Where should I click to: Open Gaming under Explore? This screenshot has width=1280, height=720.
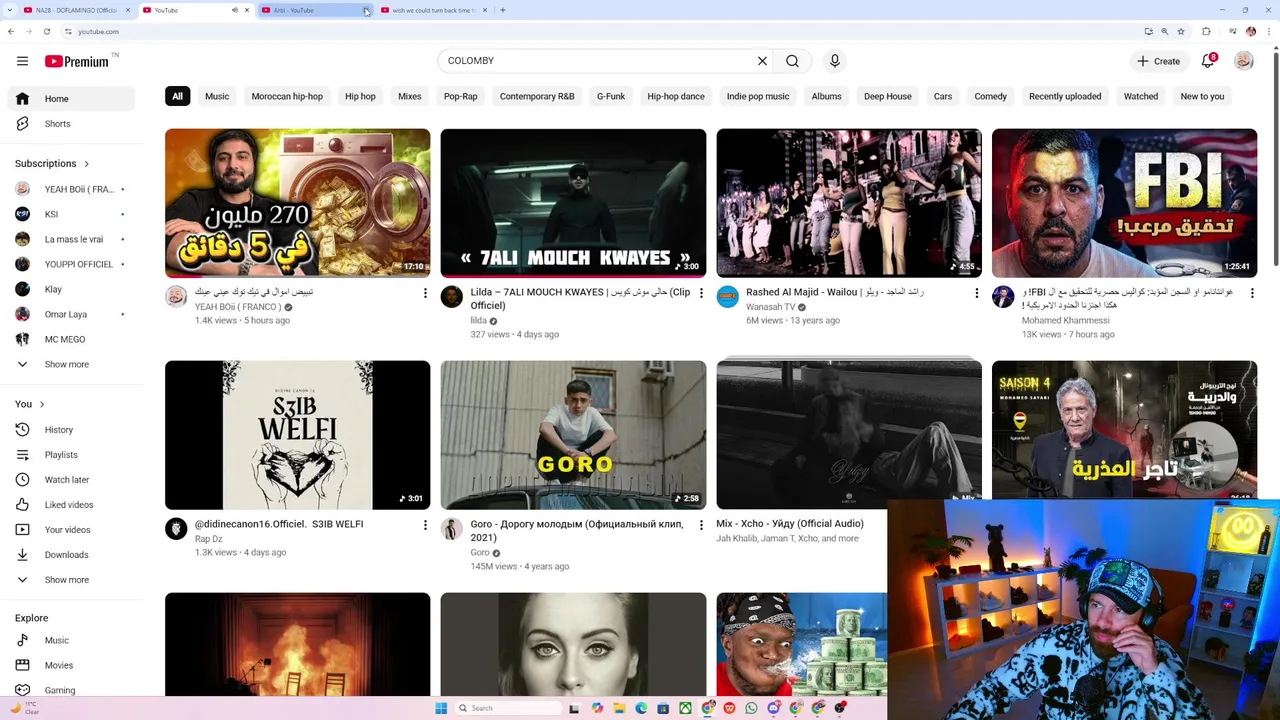71,690
